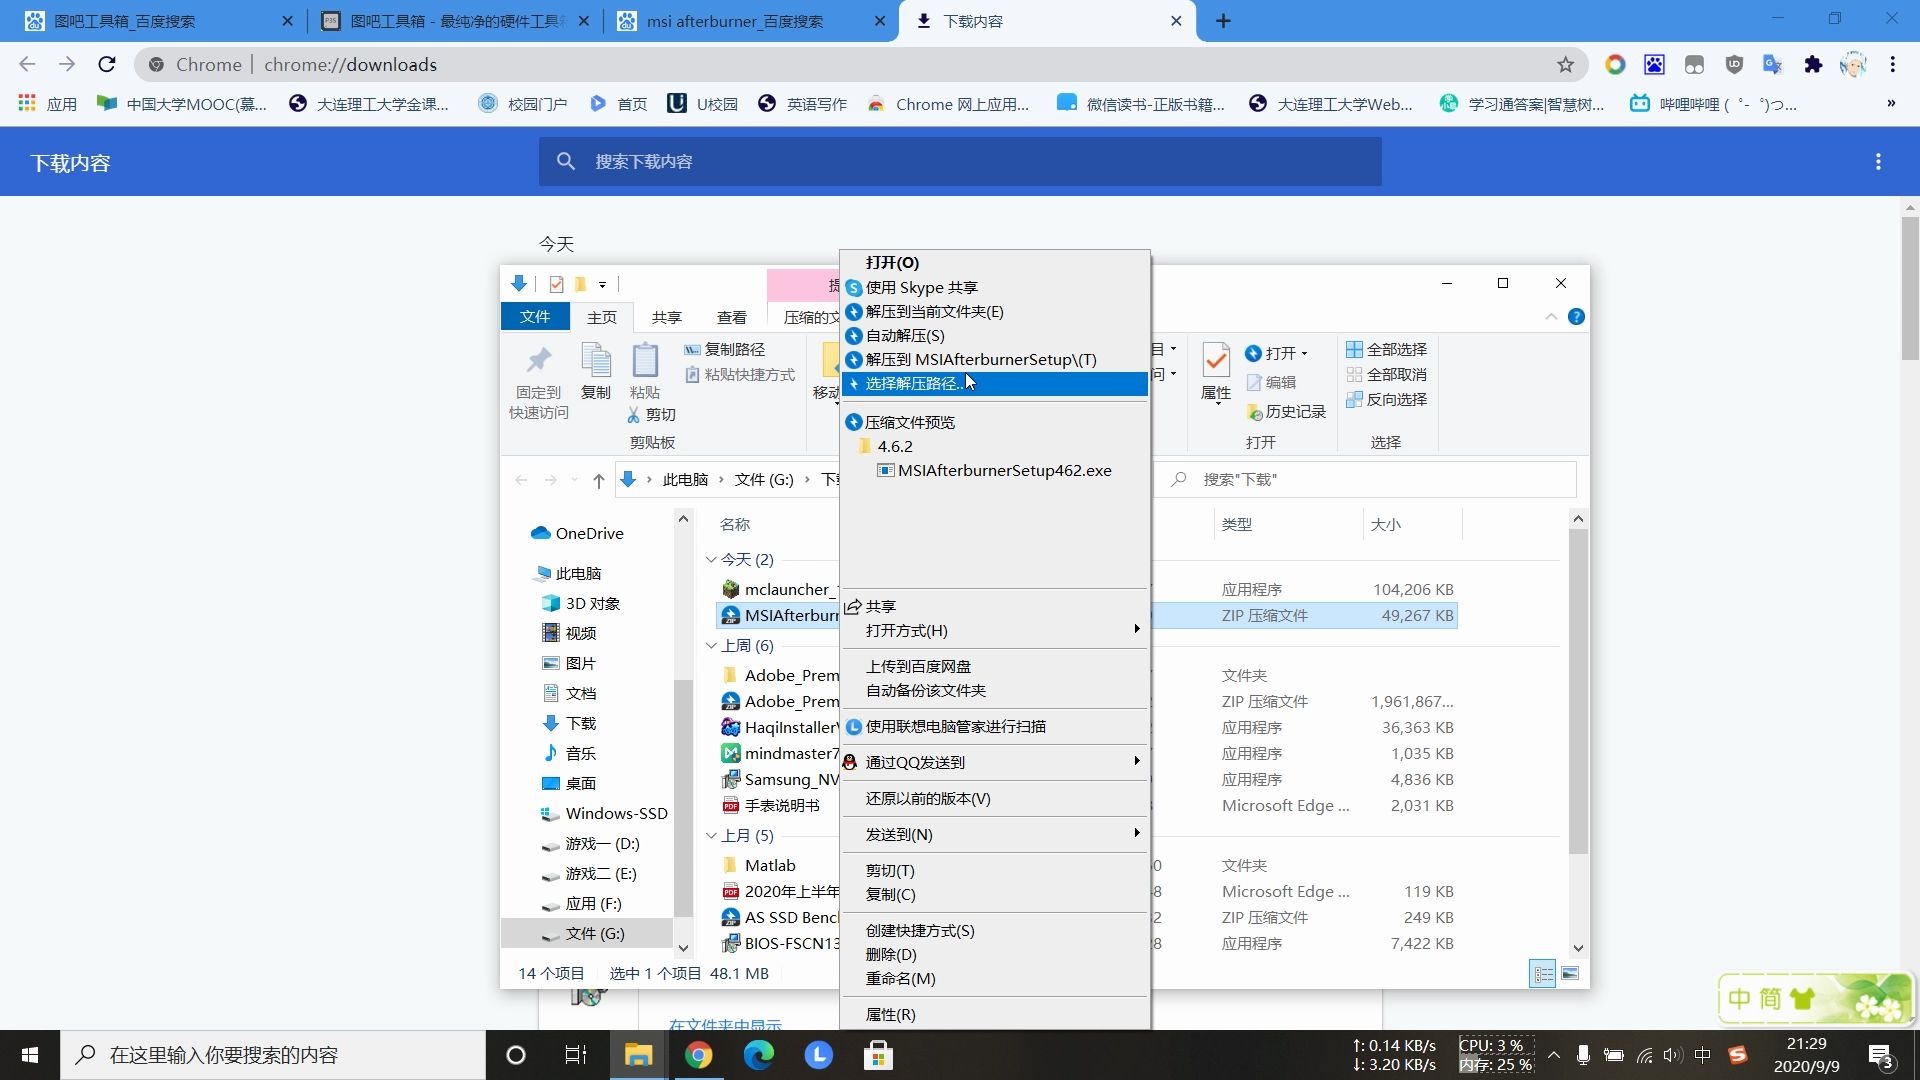Click 压缩文件预览 option
Viewport: 1920px width, 1080px height.
pos(910,421)
